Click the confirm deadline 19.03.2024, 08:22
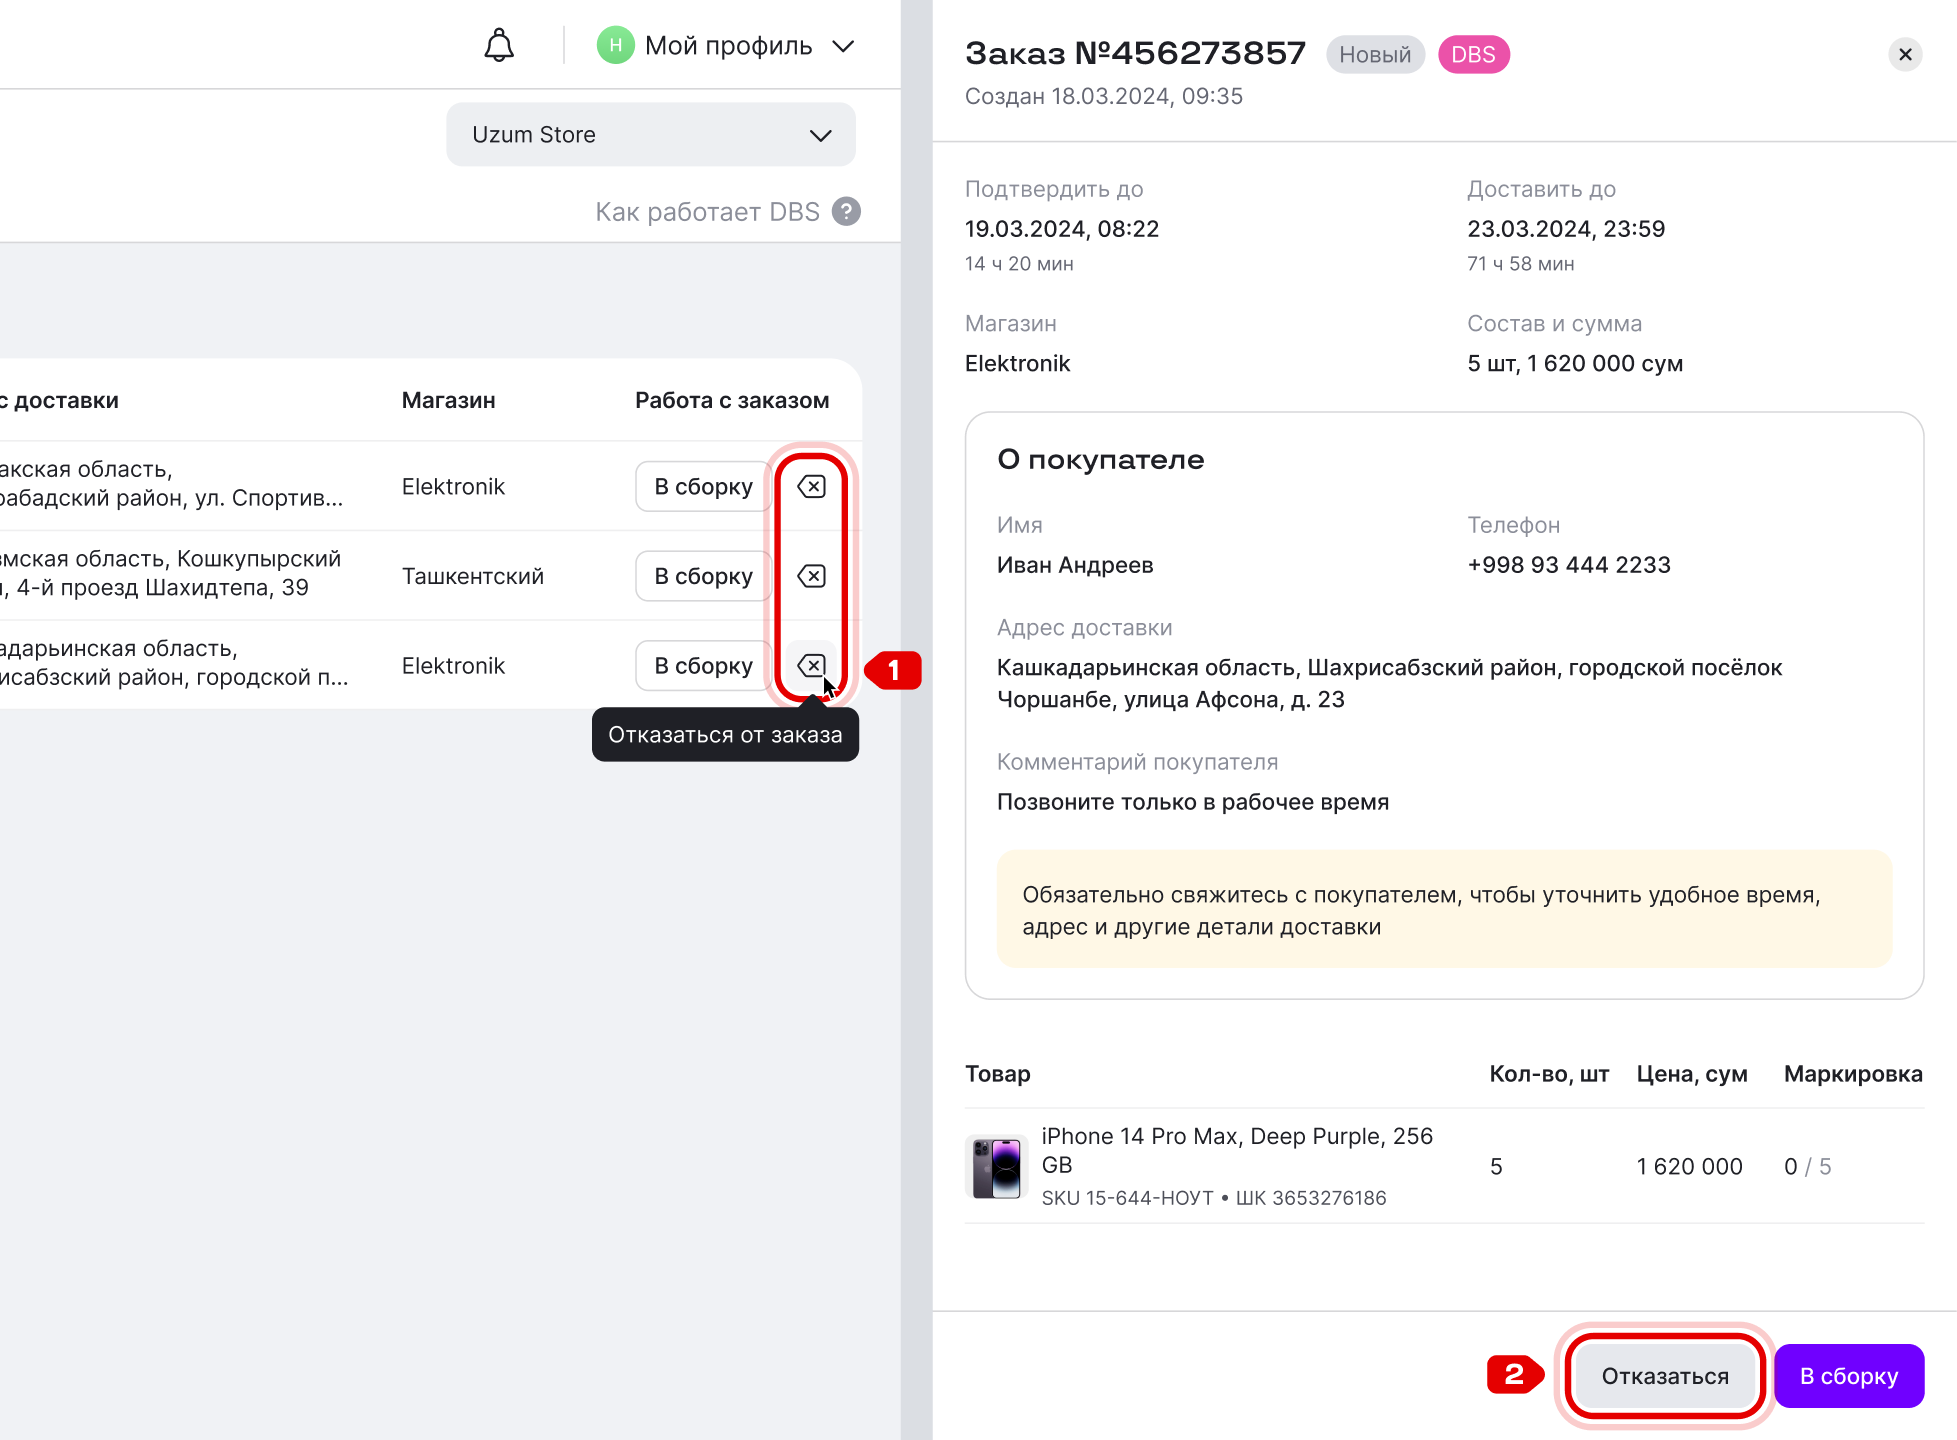This screenshot has width=1957, height=1440. 1061,229
